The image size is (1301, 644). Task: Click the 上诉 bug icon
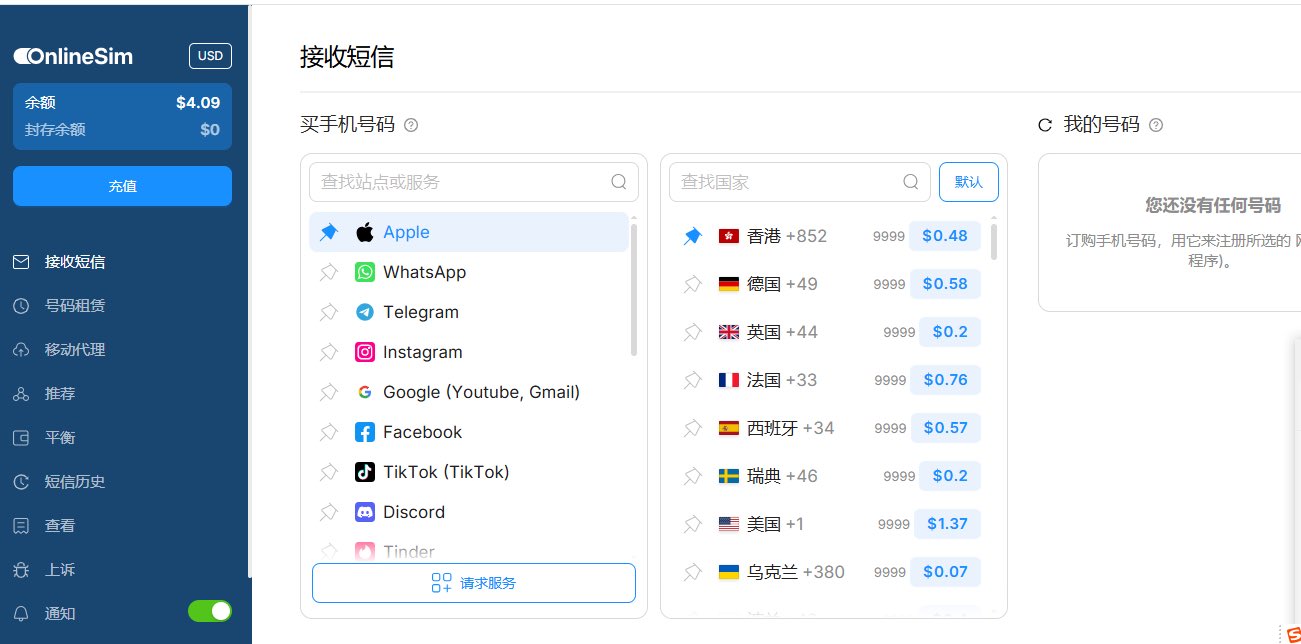coord(21,570)
